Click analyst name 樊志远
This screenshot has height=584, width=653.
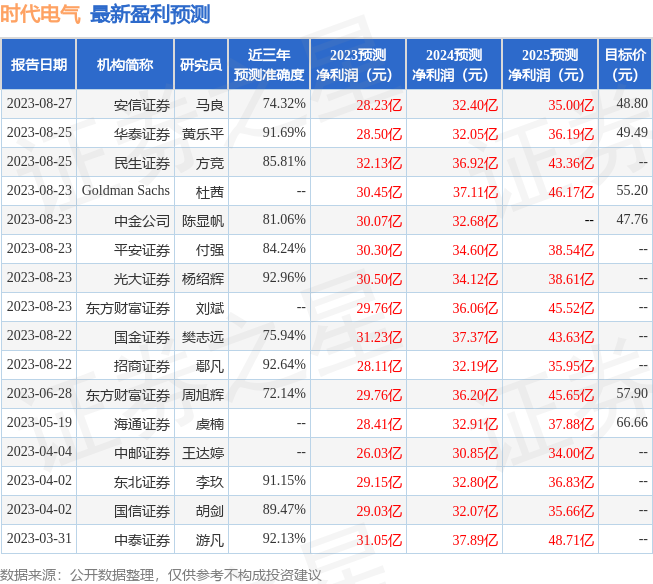tap(203, 337)
